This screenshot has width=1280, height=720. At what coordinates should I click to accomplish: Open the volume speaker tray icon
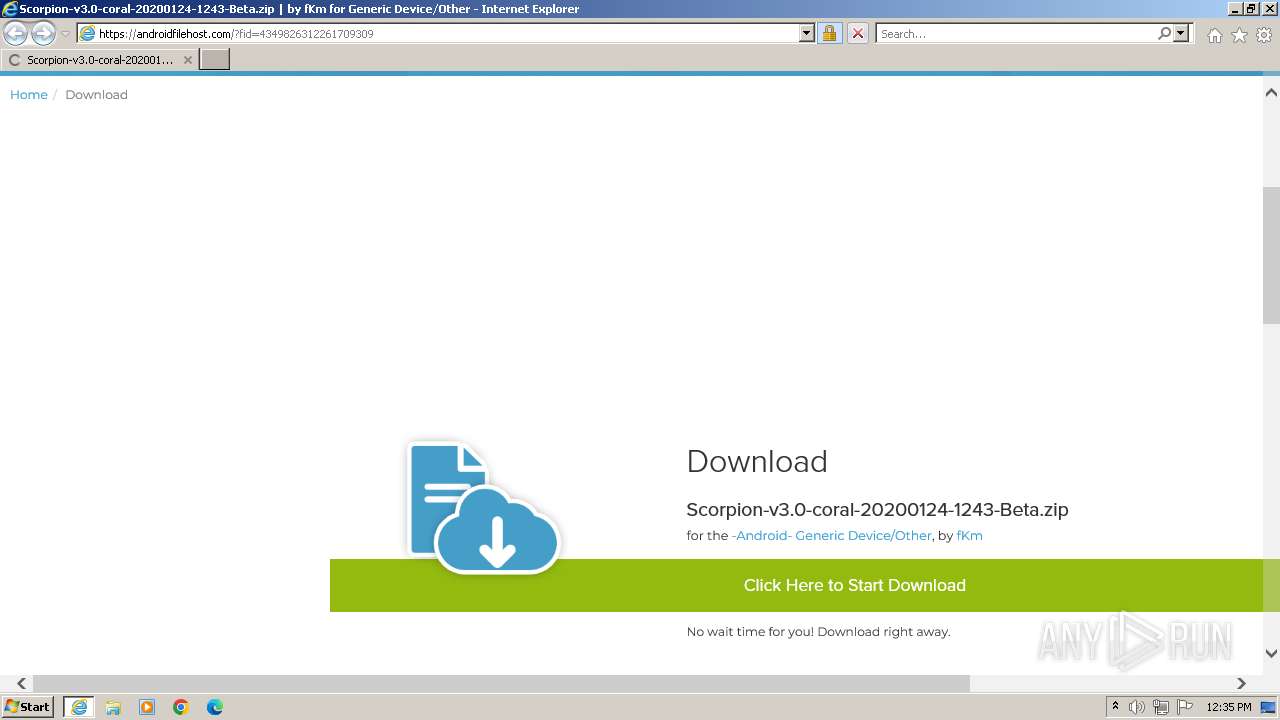click(1137, 707)
